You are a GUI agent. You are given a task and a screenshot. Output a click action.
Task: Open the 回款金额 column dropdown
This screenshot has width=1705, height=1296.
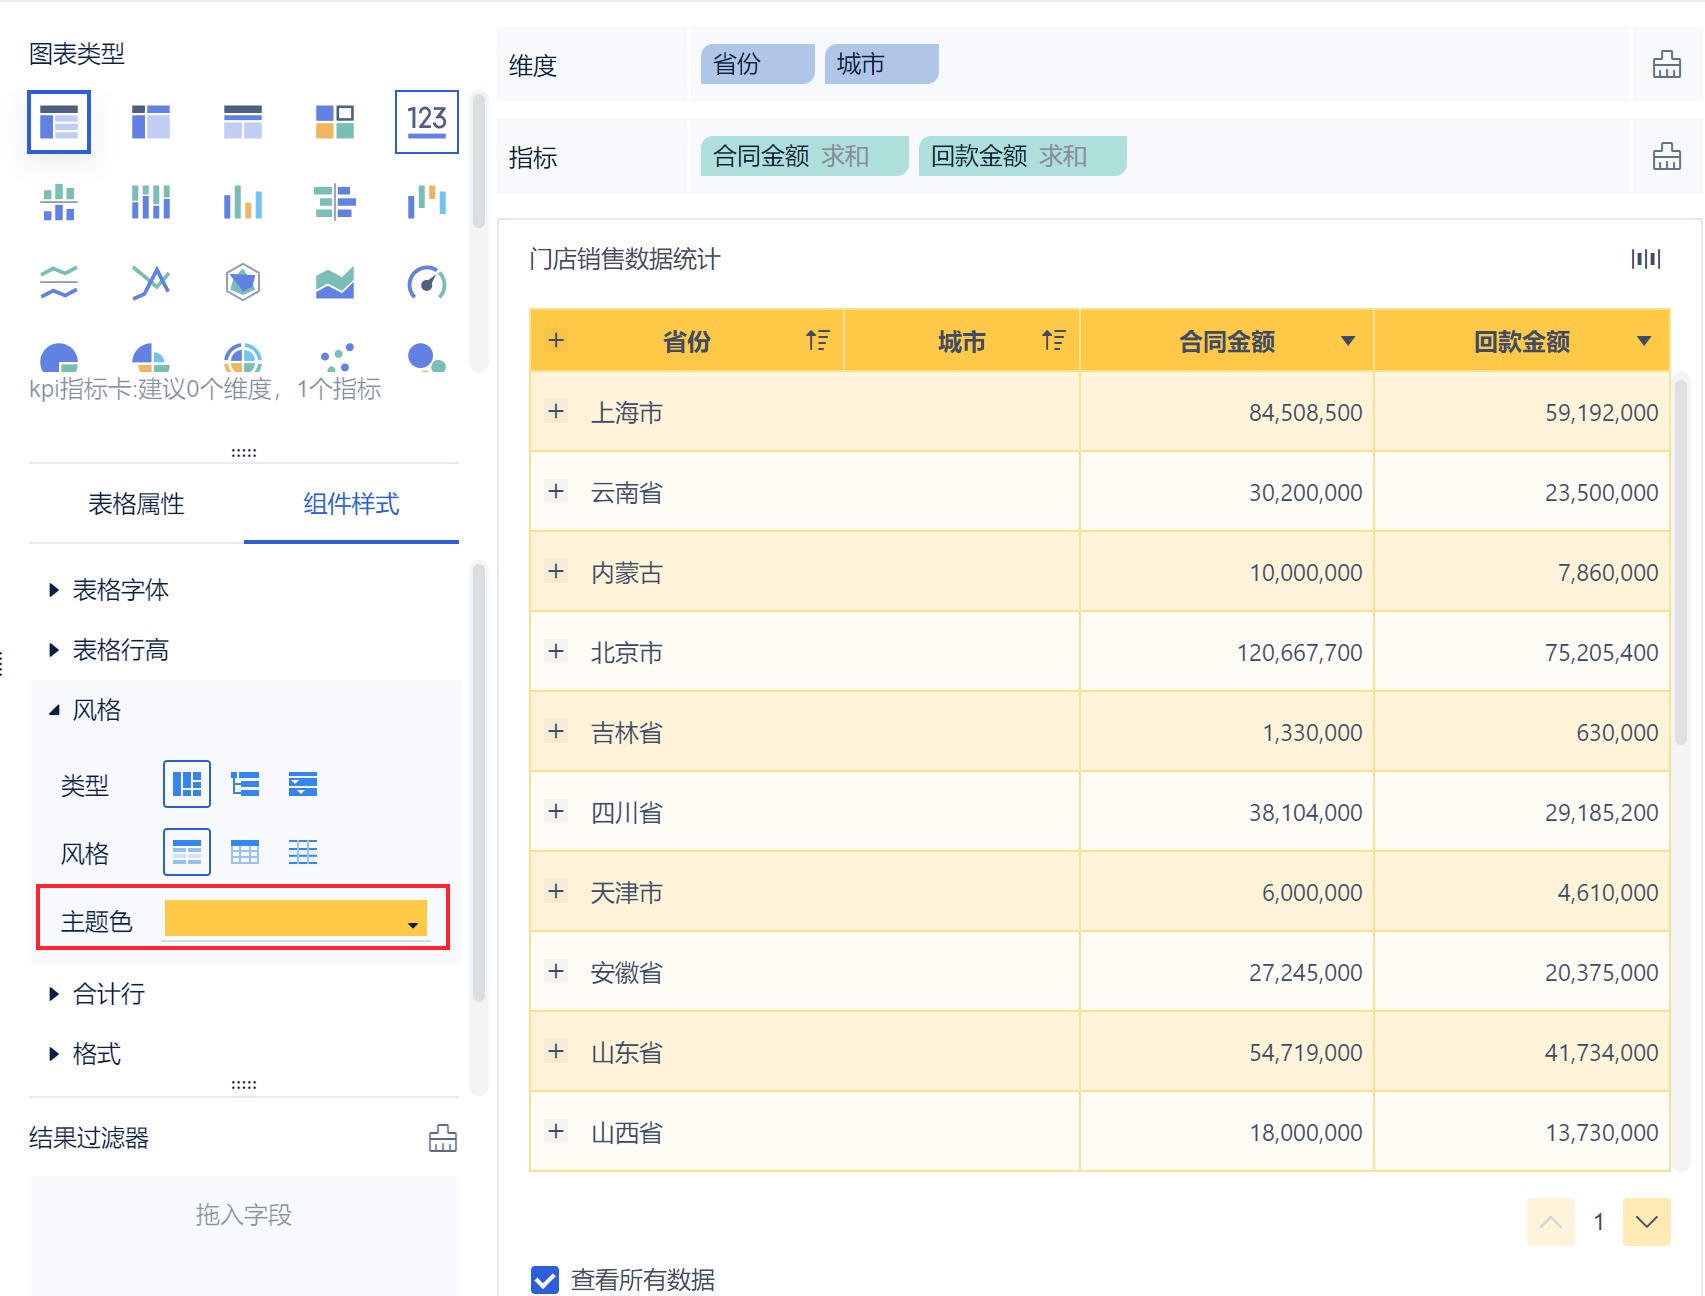[x=1644, y=341]
